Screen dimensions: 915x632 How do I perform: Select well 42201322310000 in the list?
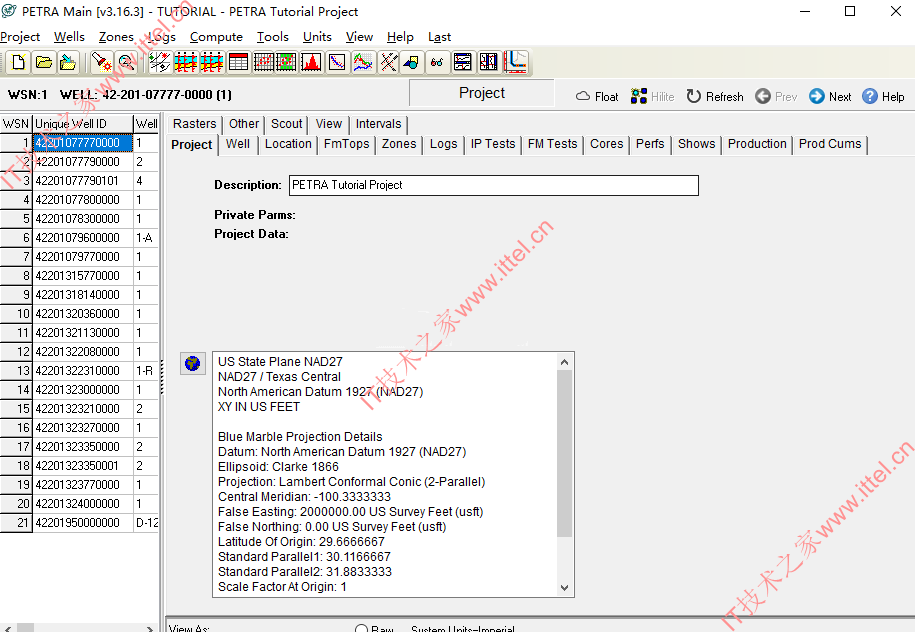[83, 371]
